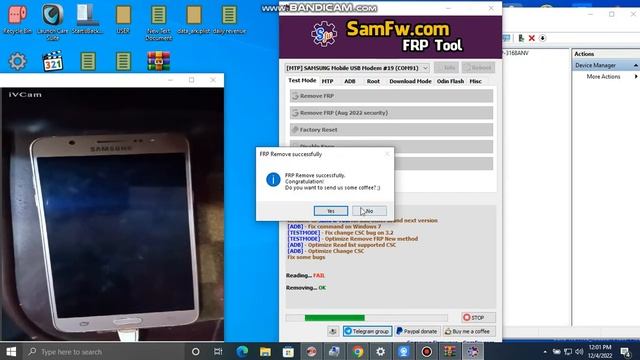This screenshot has height=360, width=640.
Task: Switch to the ADB tab
Action: 350,81
